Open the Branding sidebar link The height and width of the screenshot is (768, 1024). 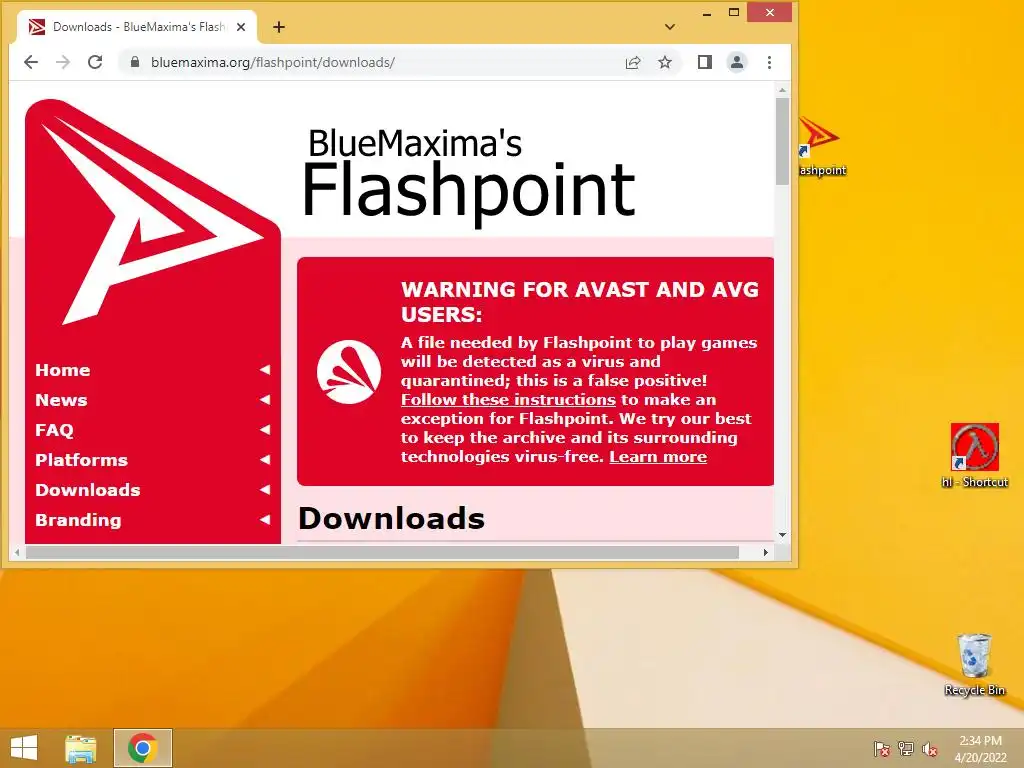[78, 520]
